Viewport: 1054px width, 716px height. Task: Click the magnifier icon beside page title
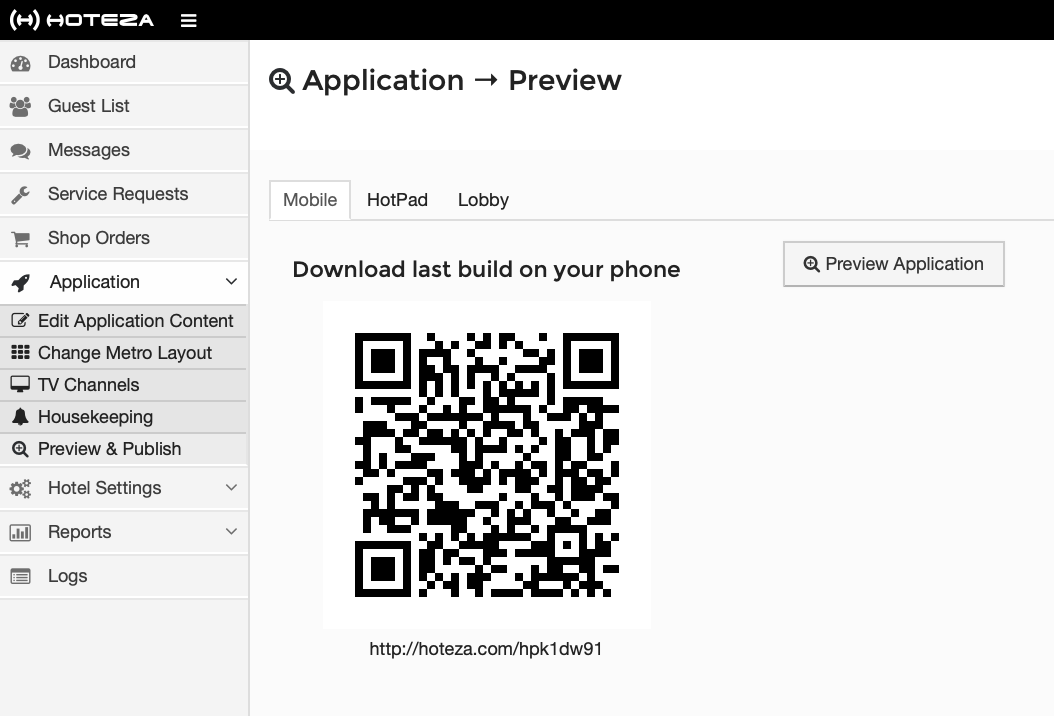click(282, 81)
